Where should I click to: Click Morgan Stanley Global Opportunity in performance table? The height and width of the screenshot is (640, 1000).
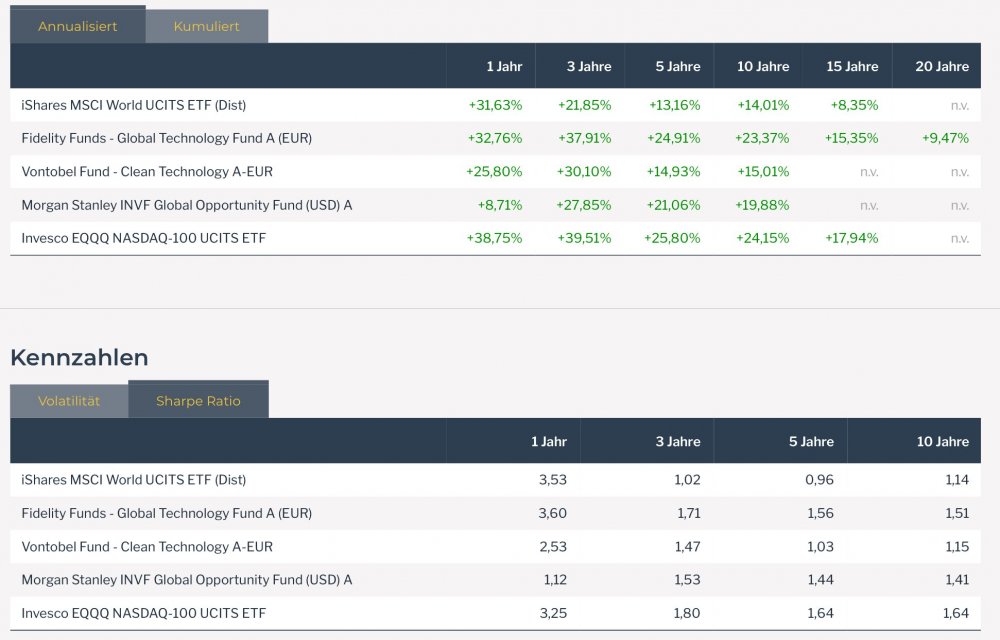186,205
